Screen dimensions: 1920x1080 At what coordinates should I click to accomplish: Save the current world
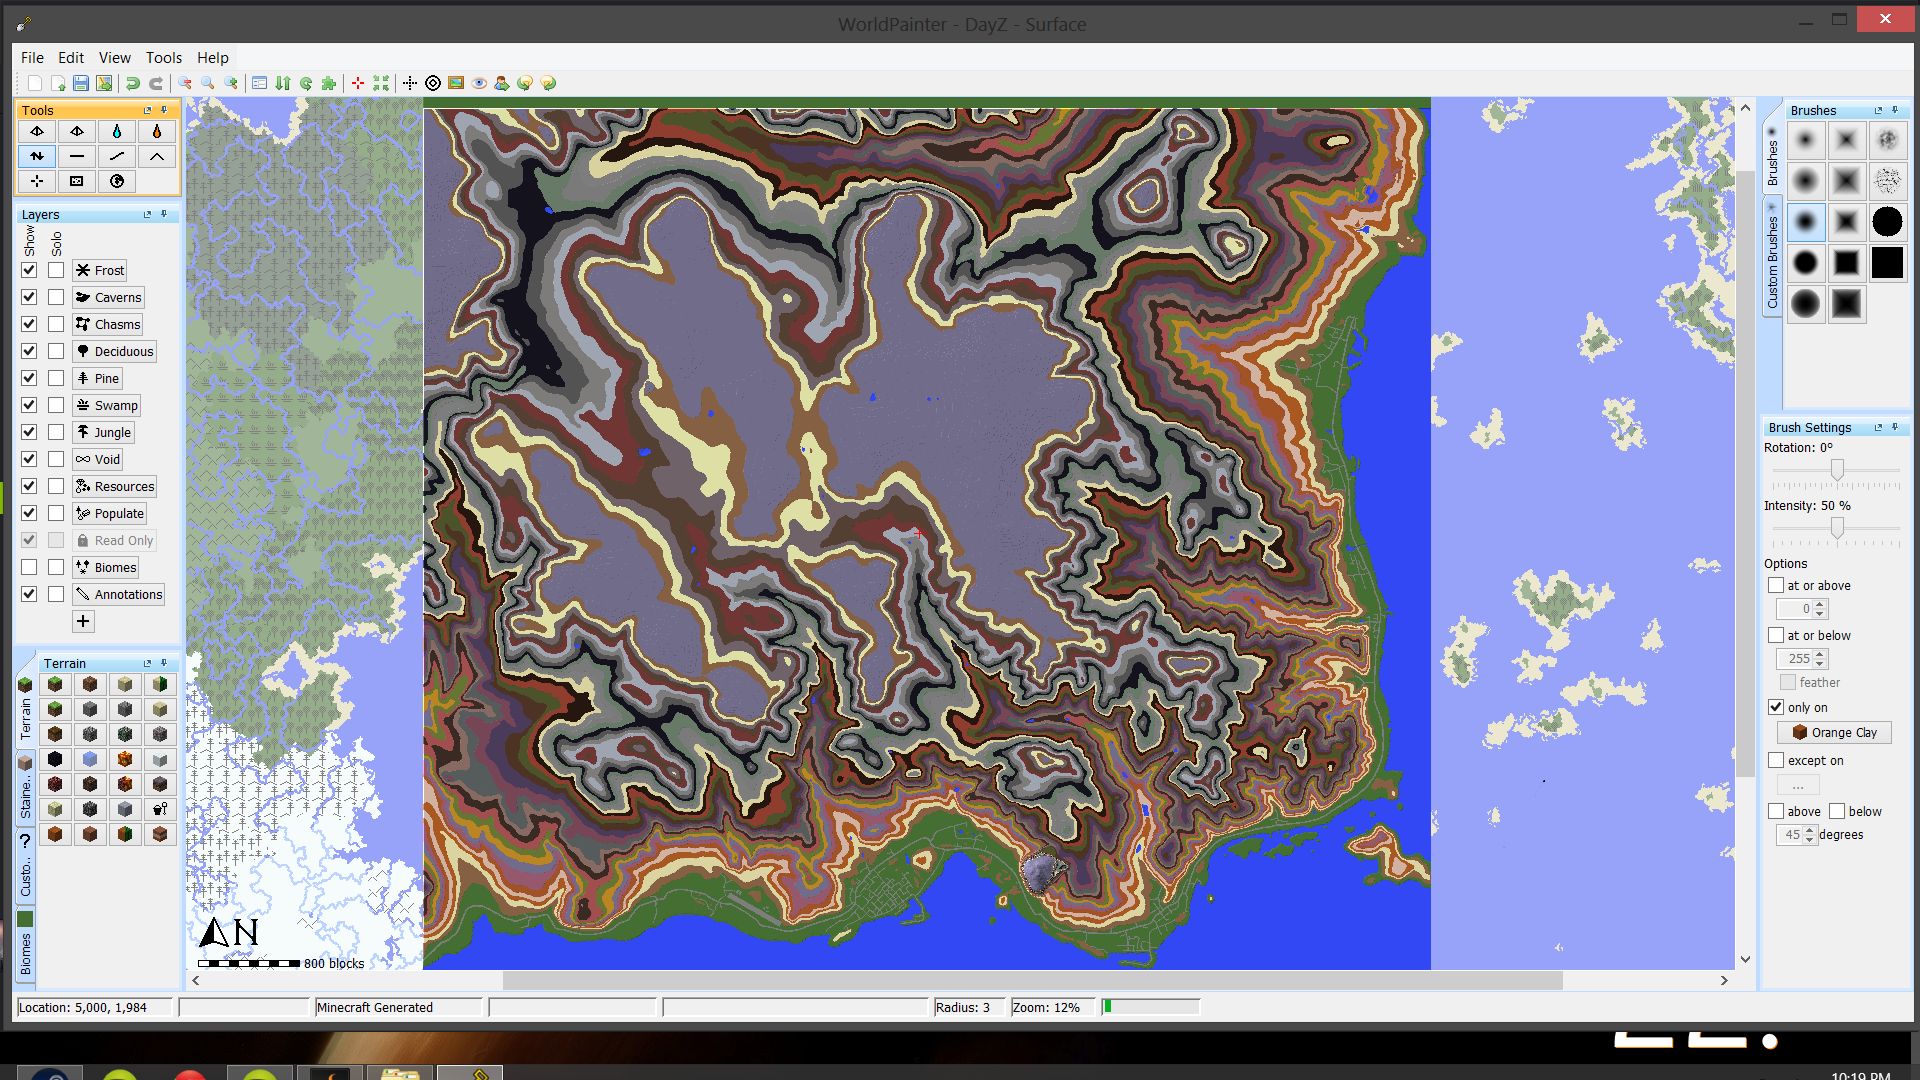pyautogui.click(x=80, y=83)
